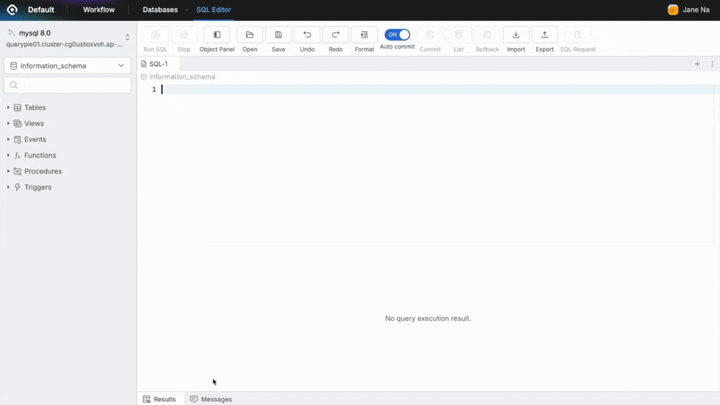Click the Jane Na username
The height and width of the screenshot is (405, 720).
click(x=696, y=10)
